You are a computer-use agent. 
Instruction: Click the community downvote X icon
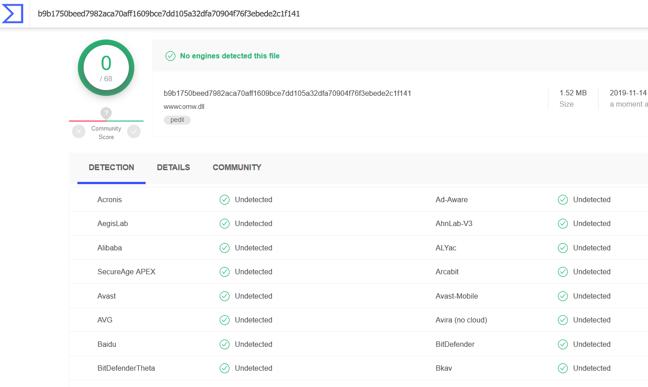[79, 131]
